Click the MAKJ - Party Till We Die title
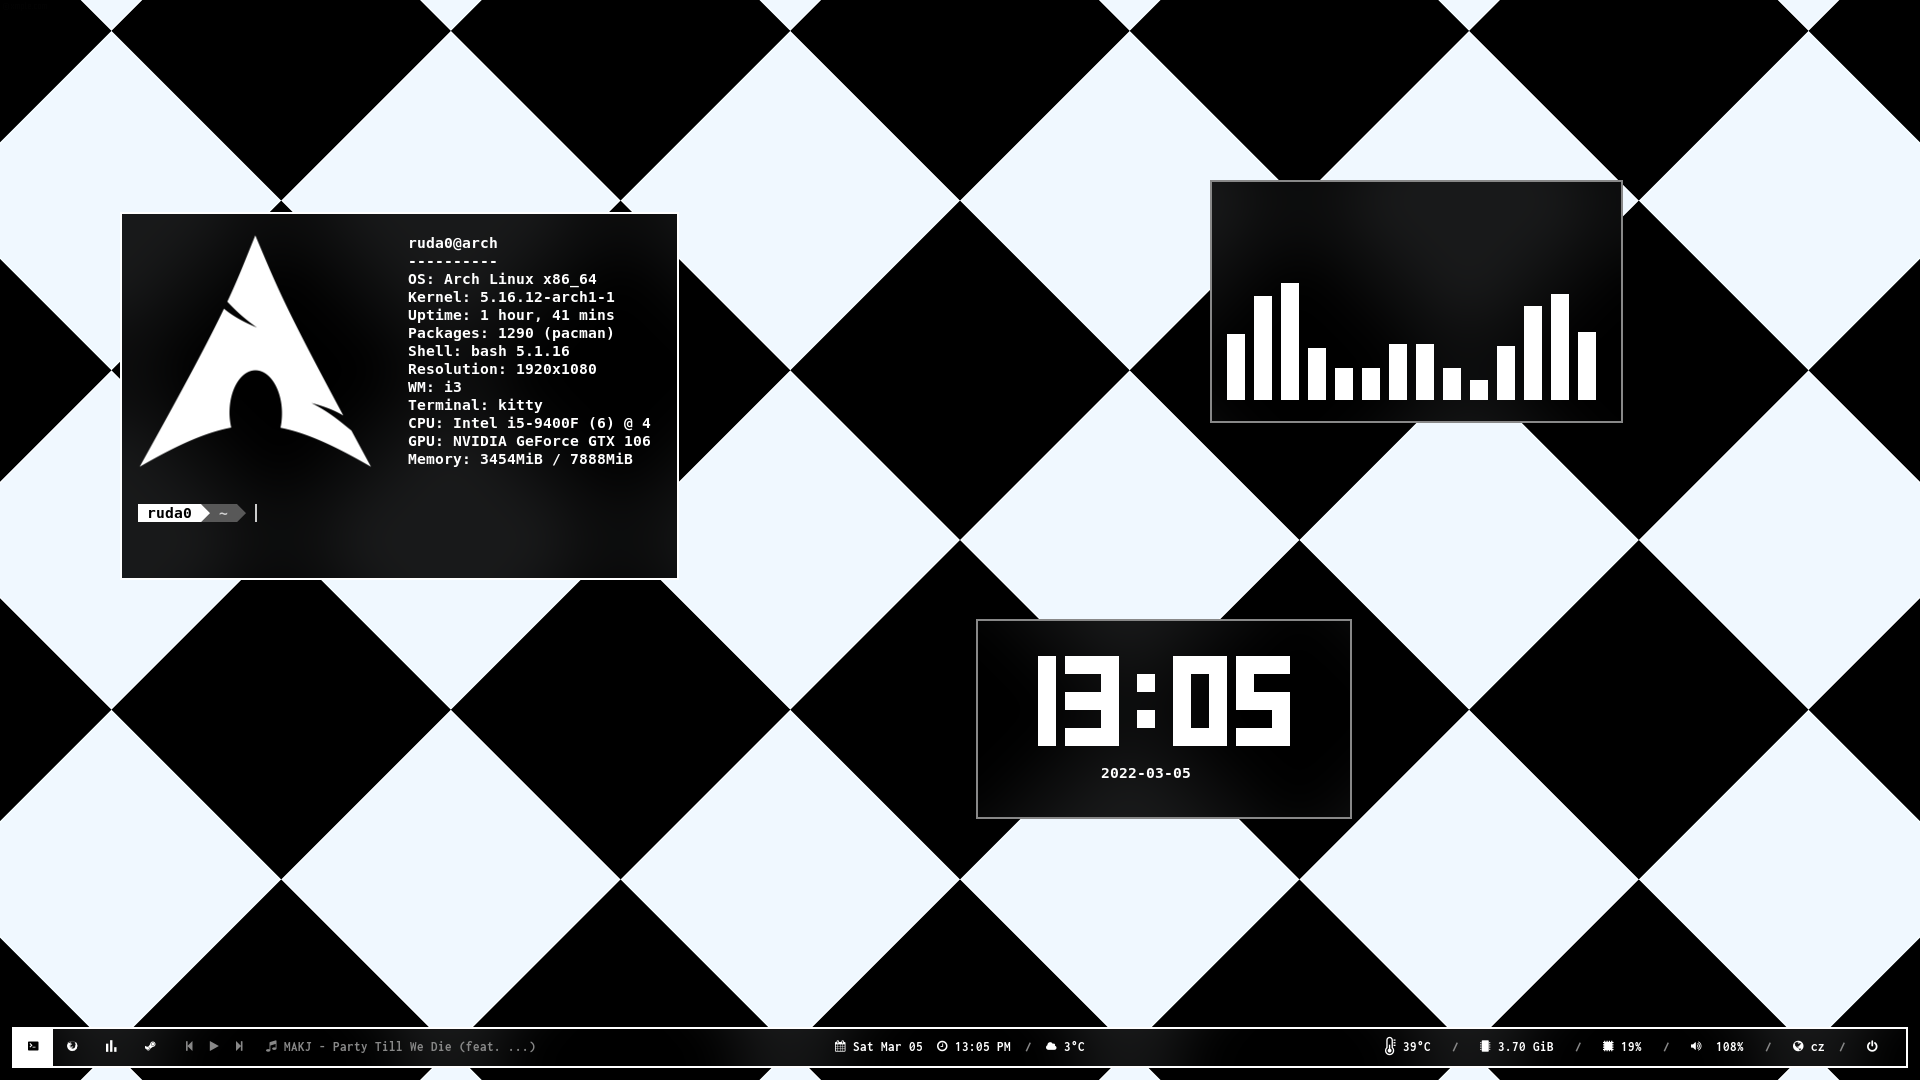1920x1080 pixels. click(x=410, y=1047)
